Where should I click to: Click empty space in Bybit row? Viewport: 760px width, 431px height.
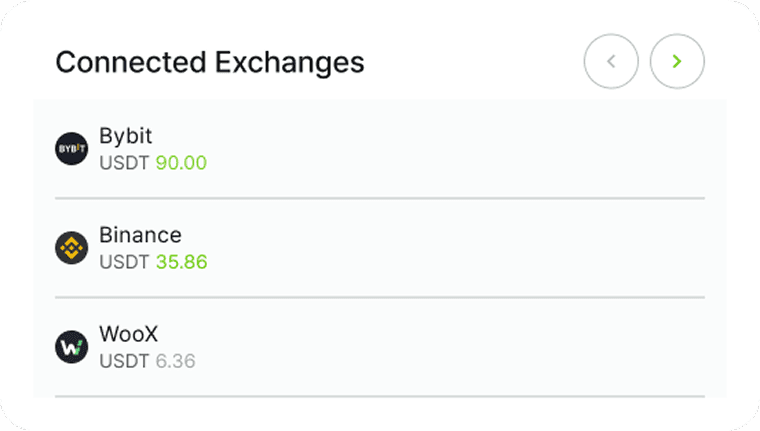(x=450, y=149)
